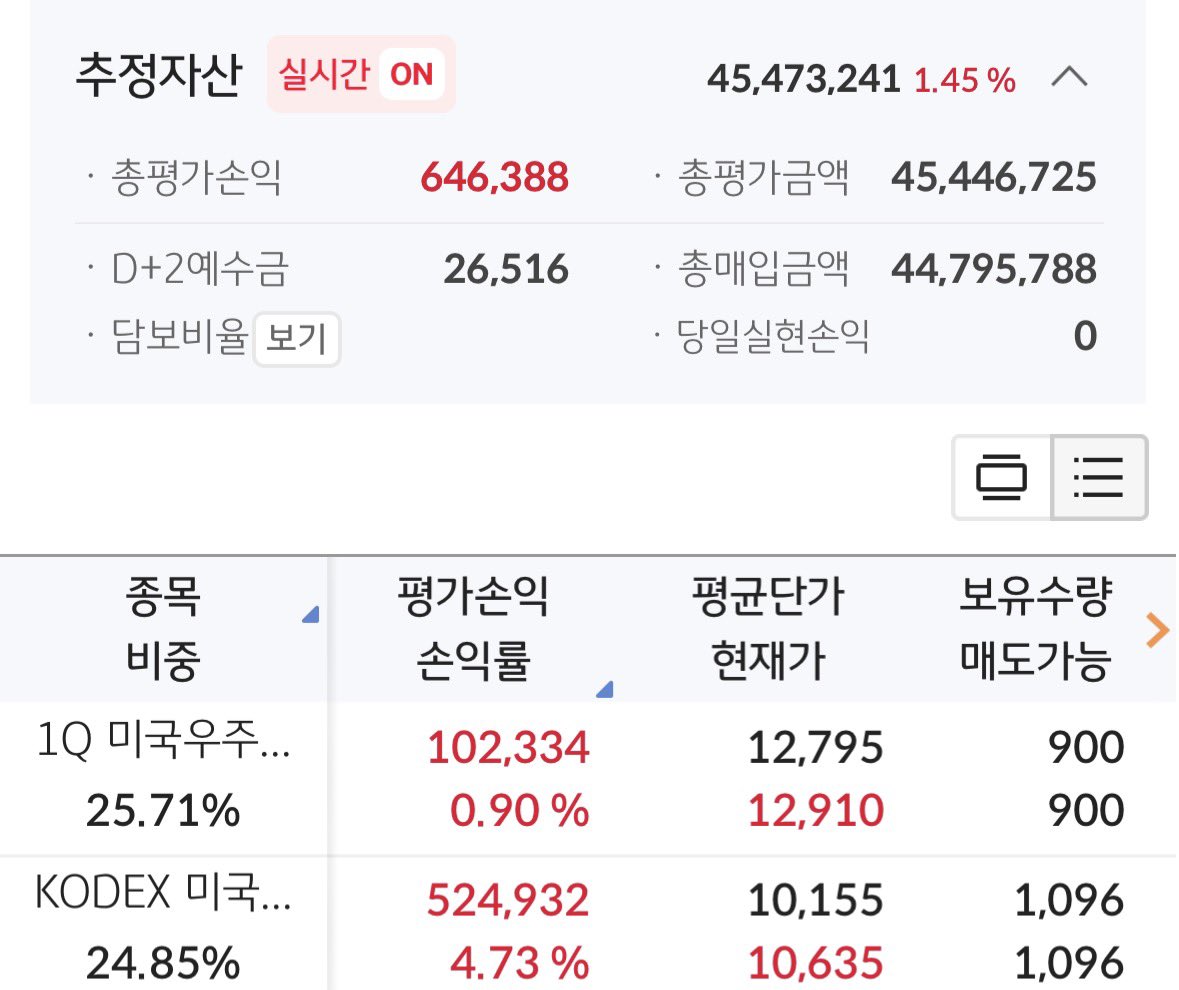The width and height of the screenshot is (1179, 990).
Task: Sort by the 평가손익 손익률 column header
Action: tap(473, 628)
